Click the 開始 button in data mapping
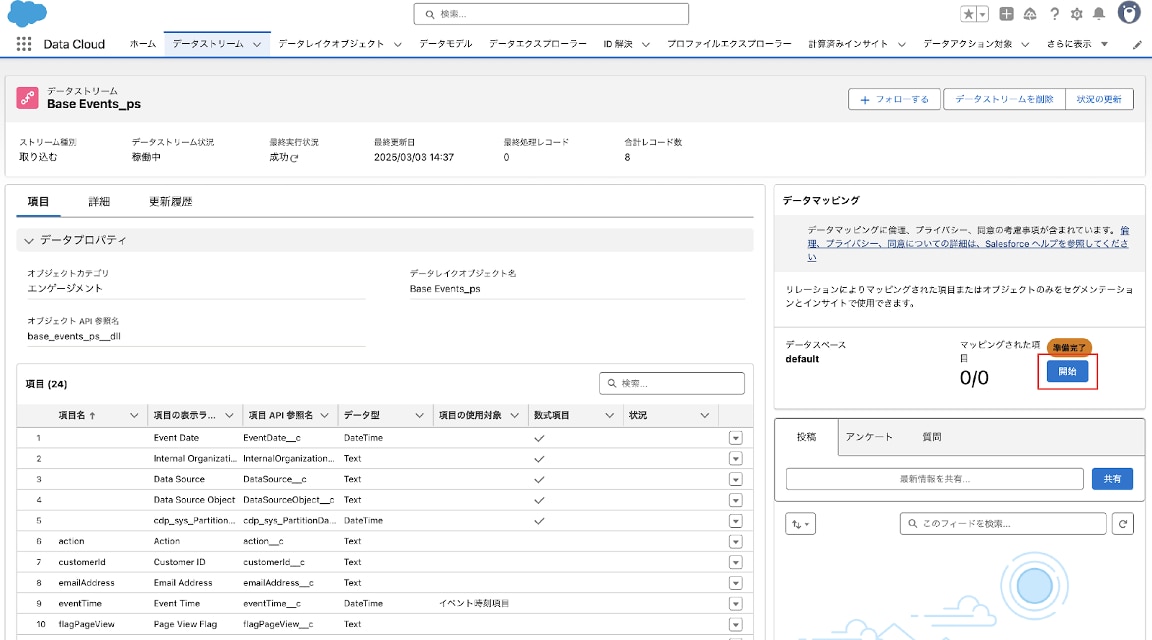 [1067, 371]
